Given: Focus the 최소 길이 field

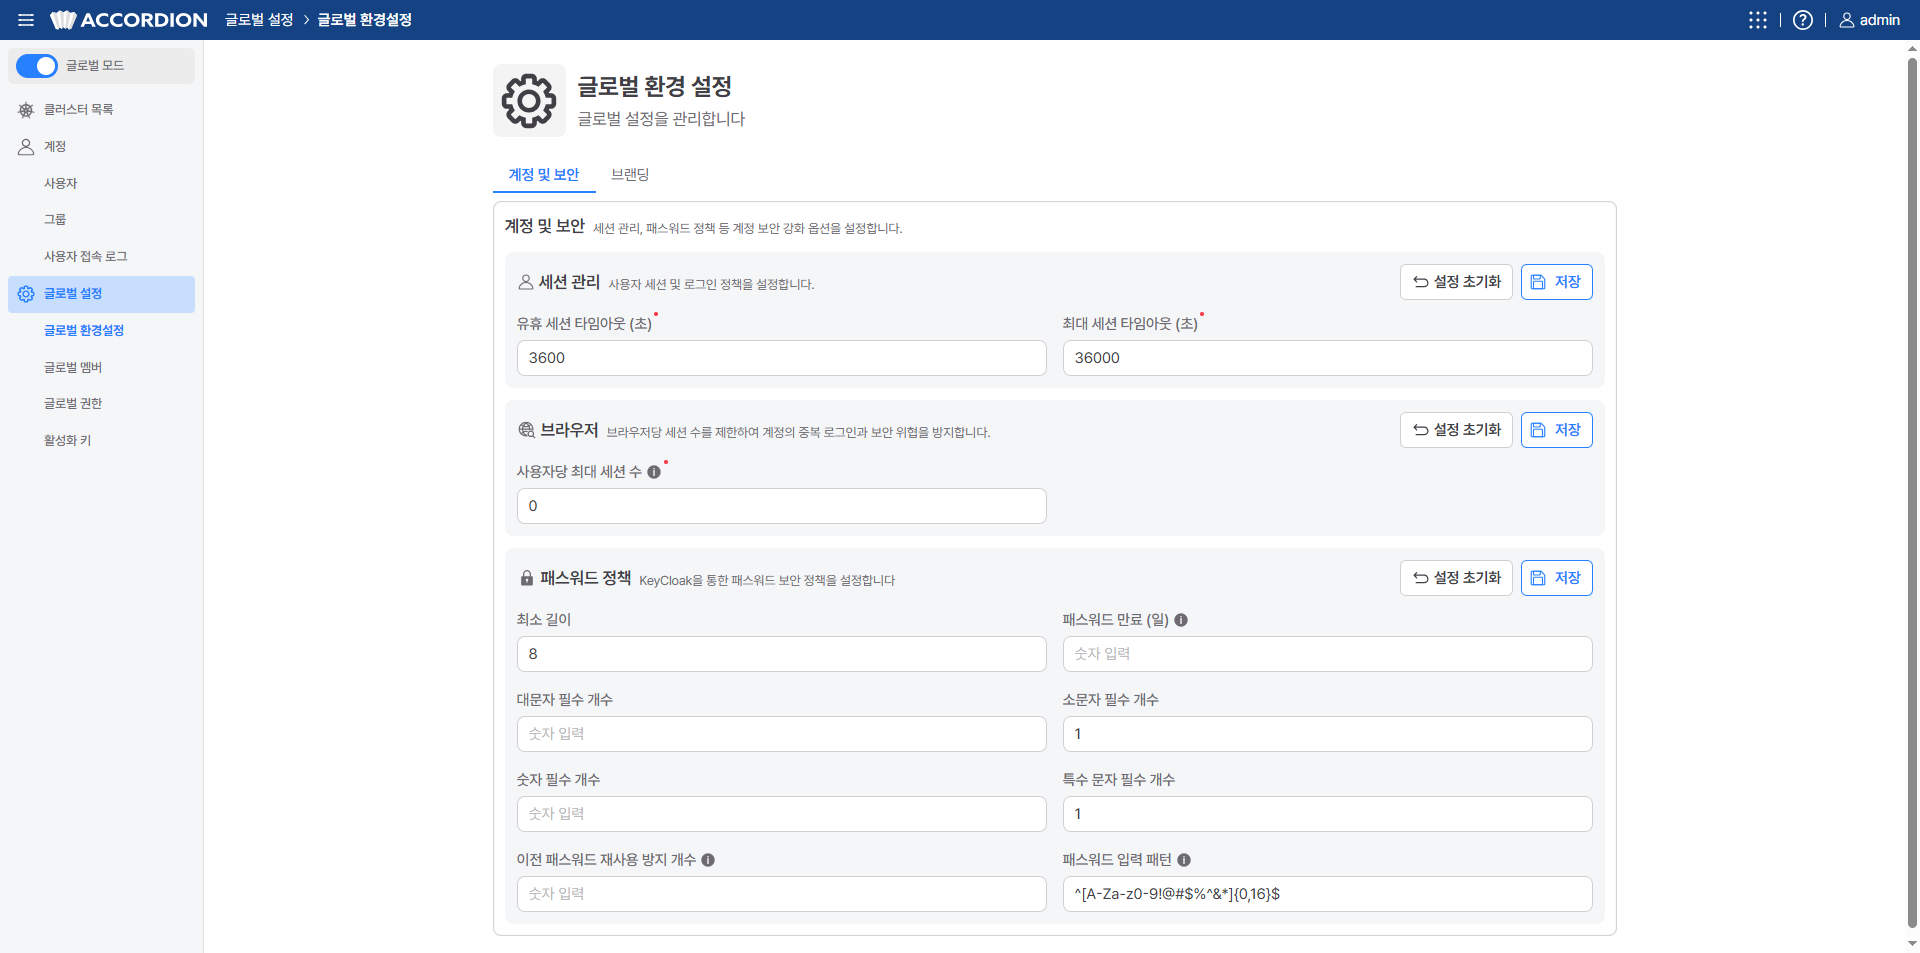Looking at the screenshot, I should point(782,654).
